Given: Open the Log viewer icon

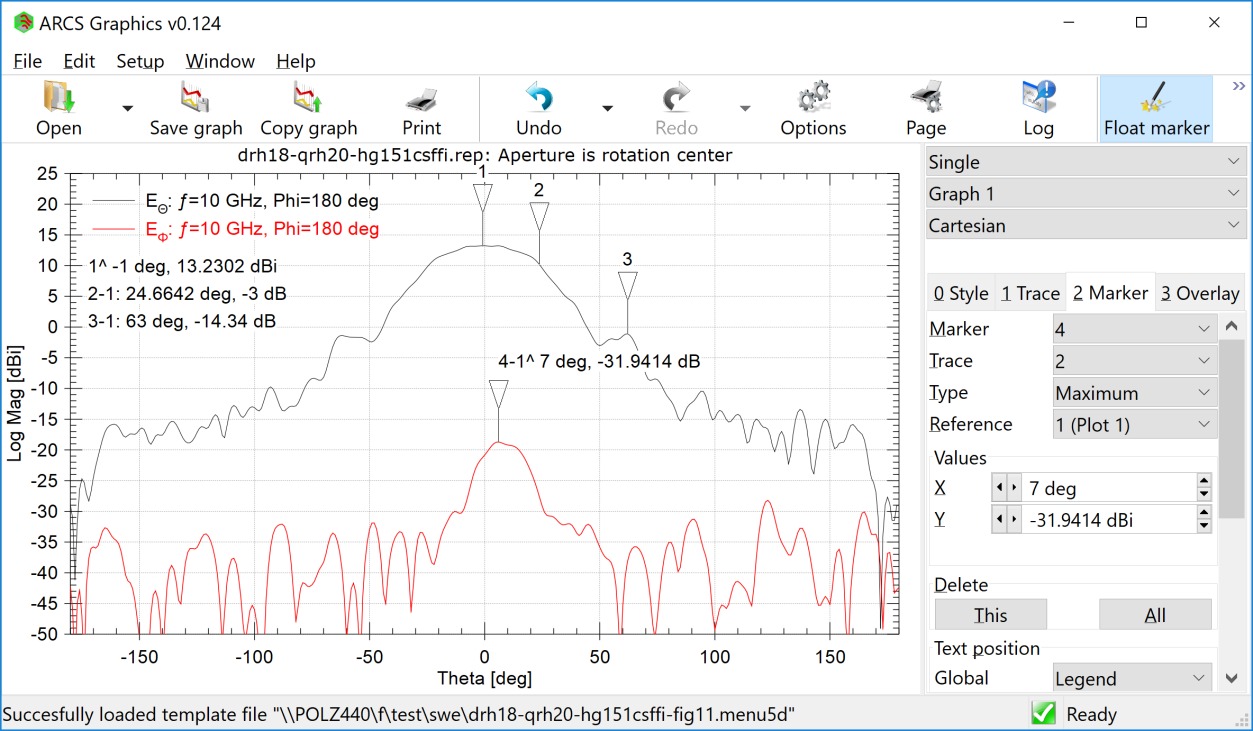Looking at the screenshot, I should (x=1038, y=99).
